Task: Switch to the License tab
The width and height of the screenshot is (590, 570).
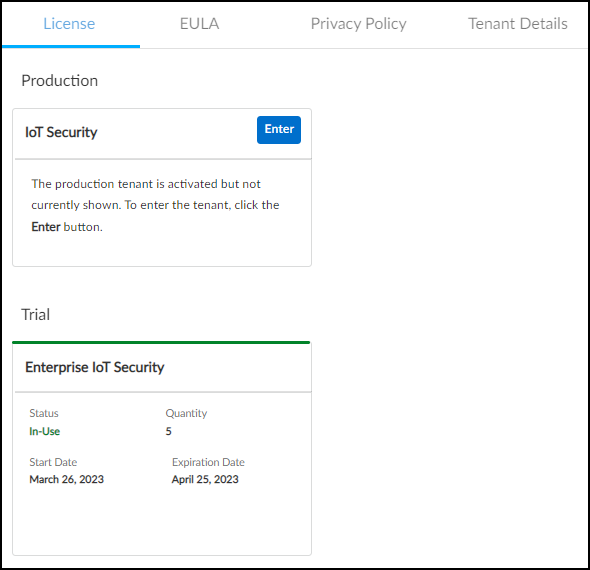Action: tap(69, 24)
